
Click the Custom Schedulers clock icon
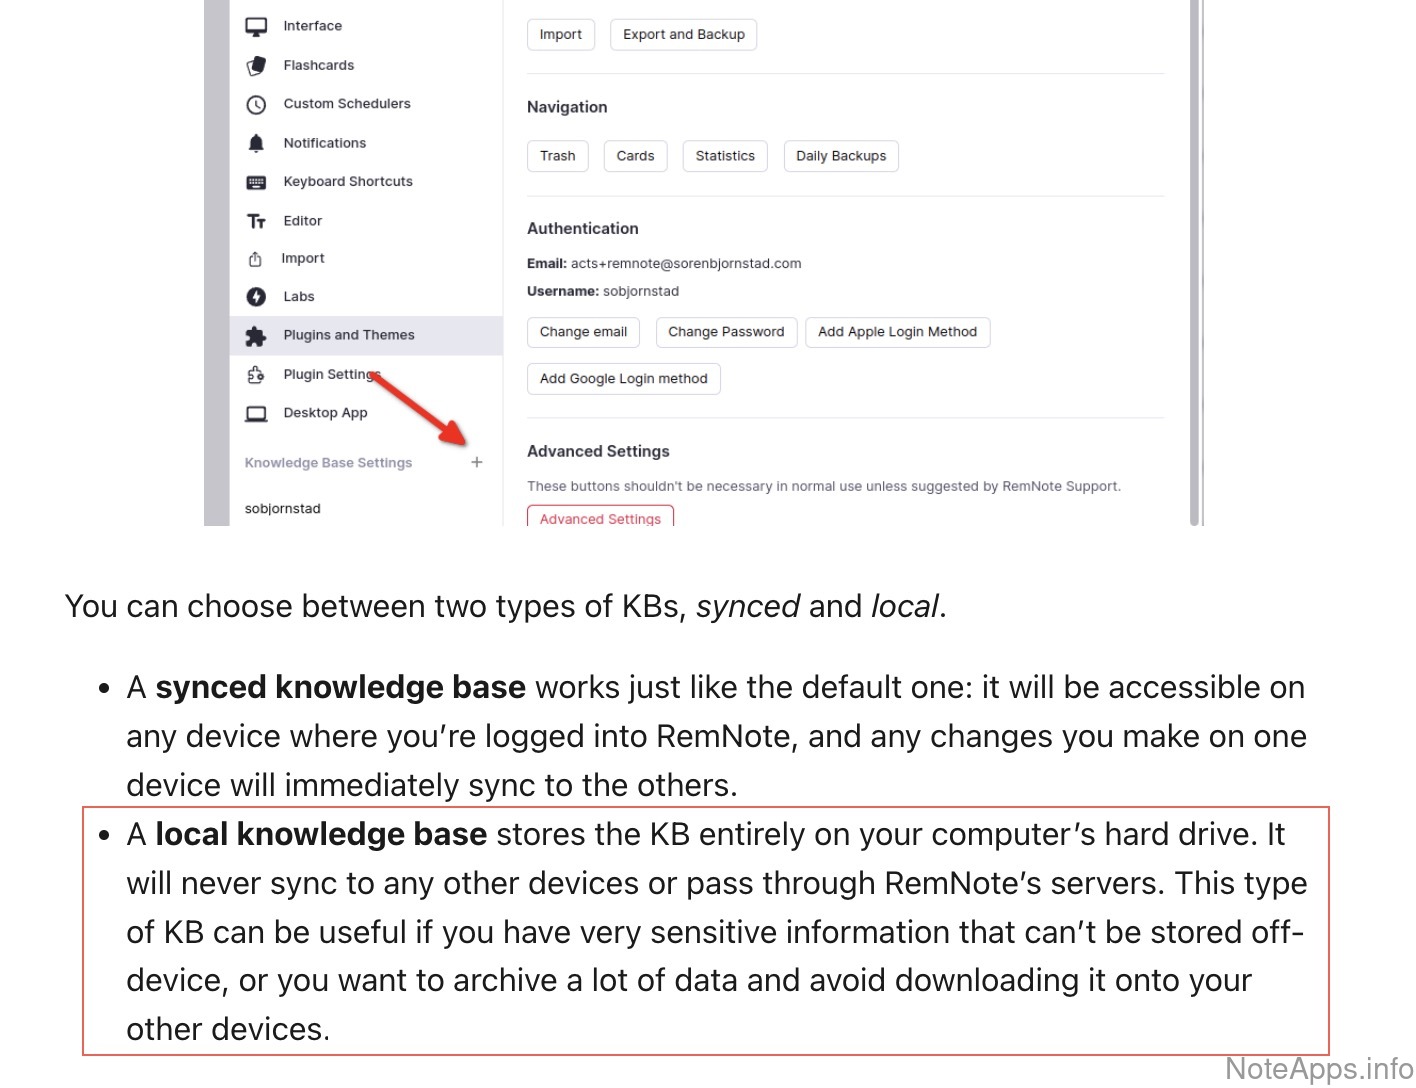[257, 105]
